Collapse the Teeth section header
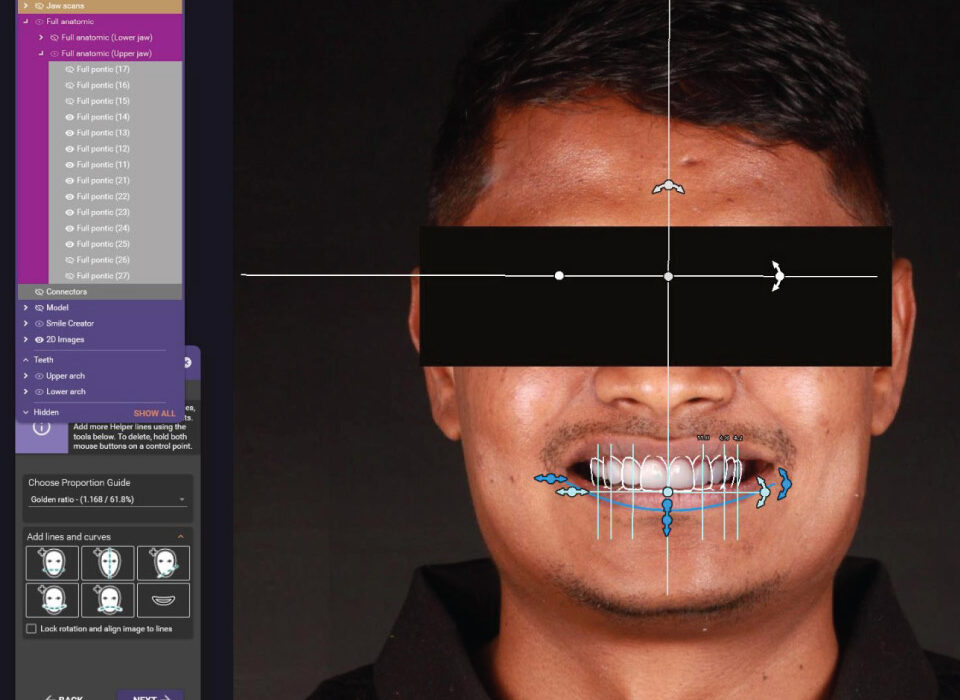960x700 pixels. click(25, 360)
